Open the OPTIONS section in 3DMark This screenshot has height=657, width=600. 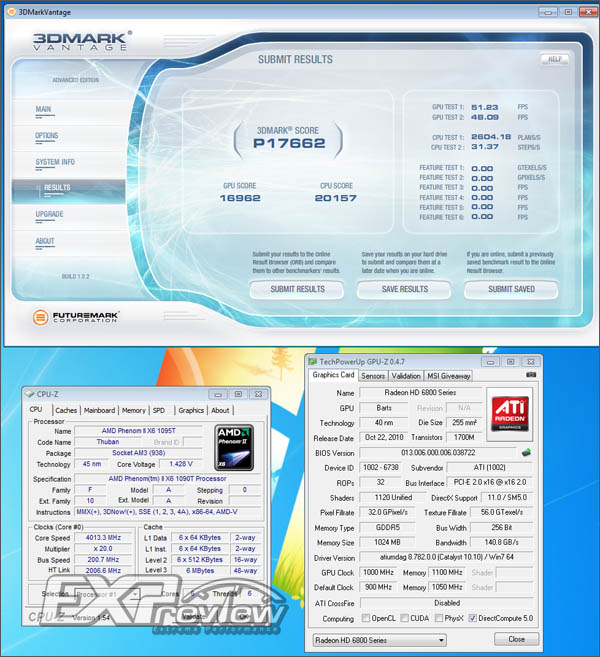pos(47,136)
